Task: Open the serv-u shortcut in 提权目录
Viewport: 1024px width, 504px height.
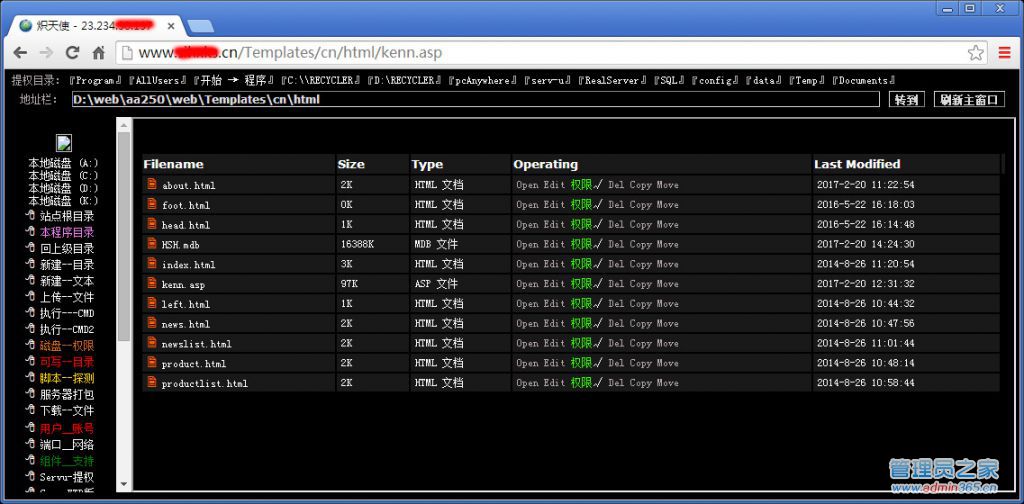Action: click(x=547, y=80)
